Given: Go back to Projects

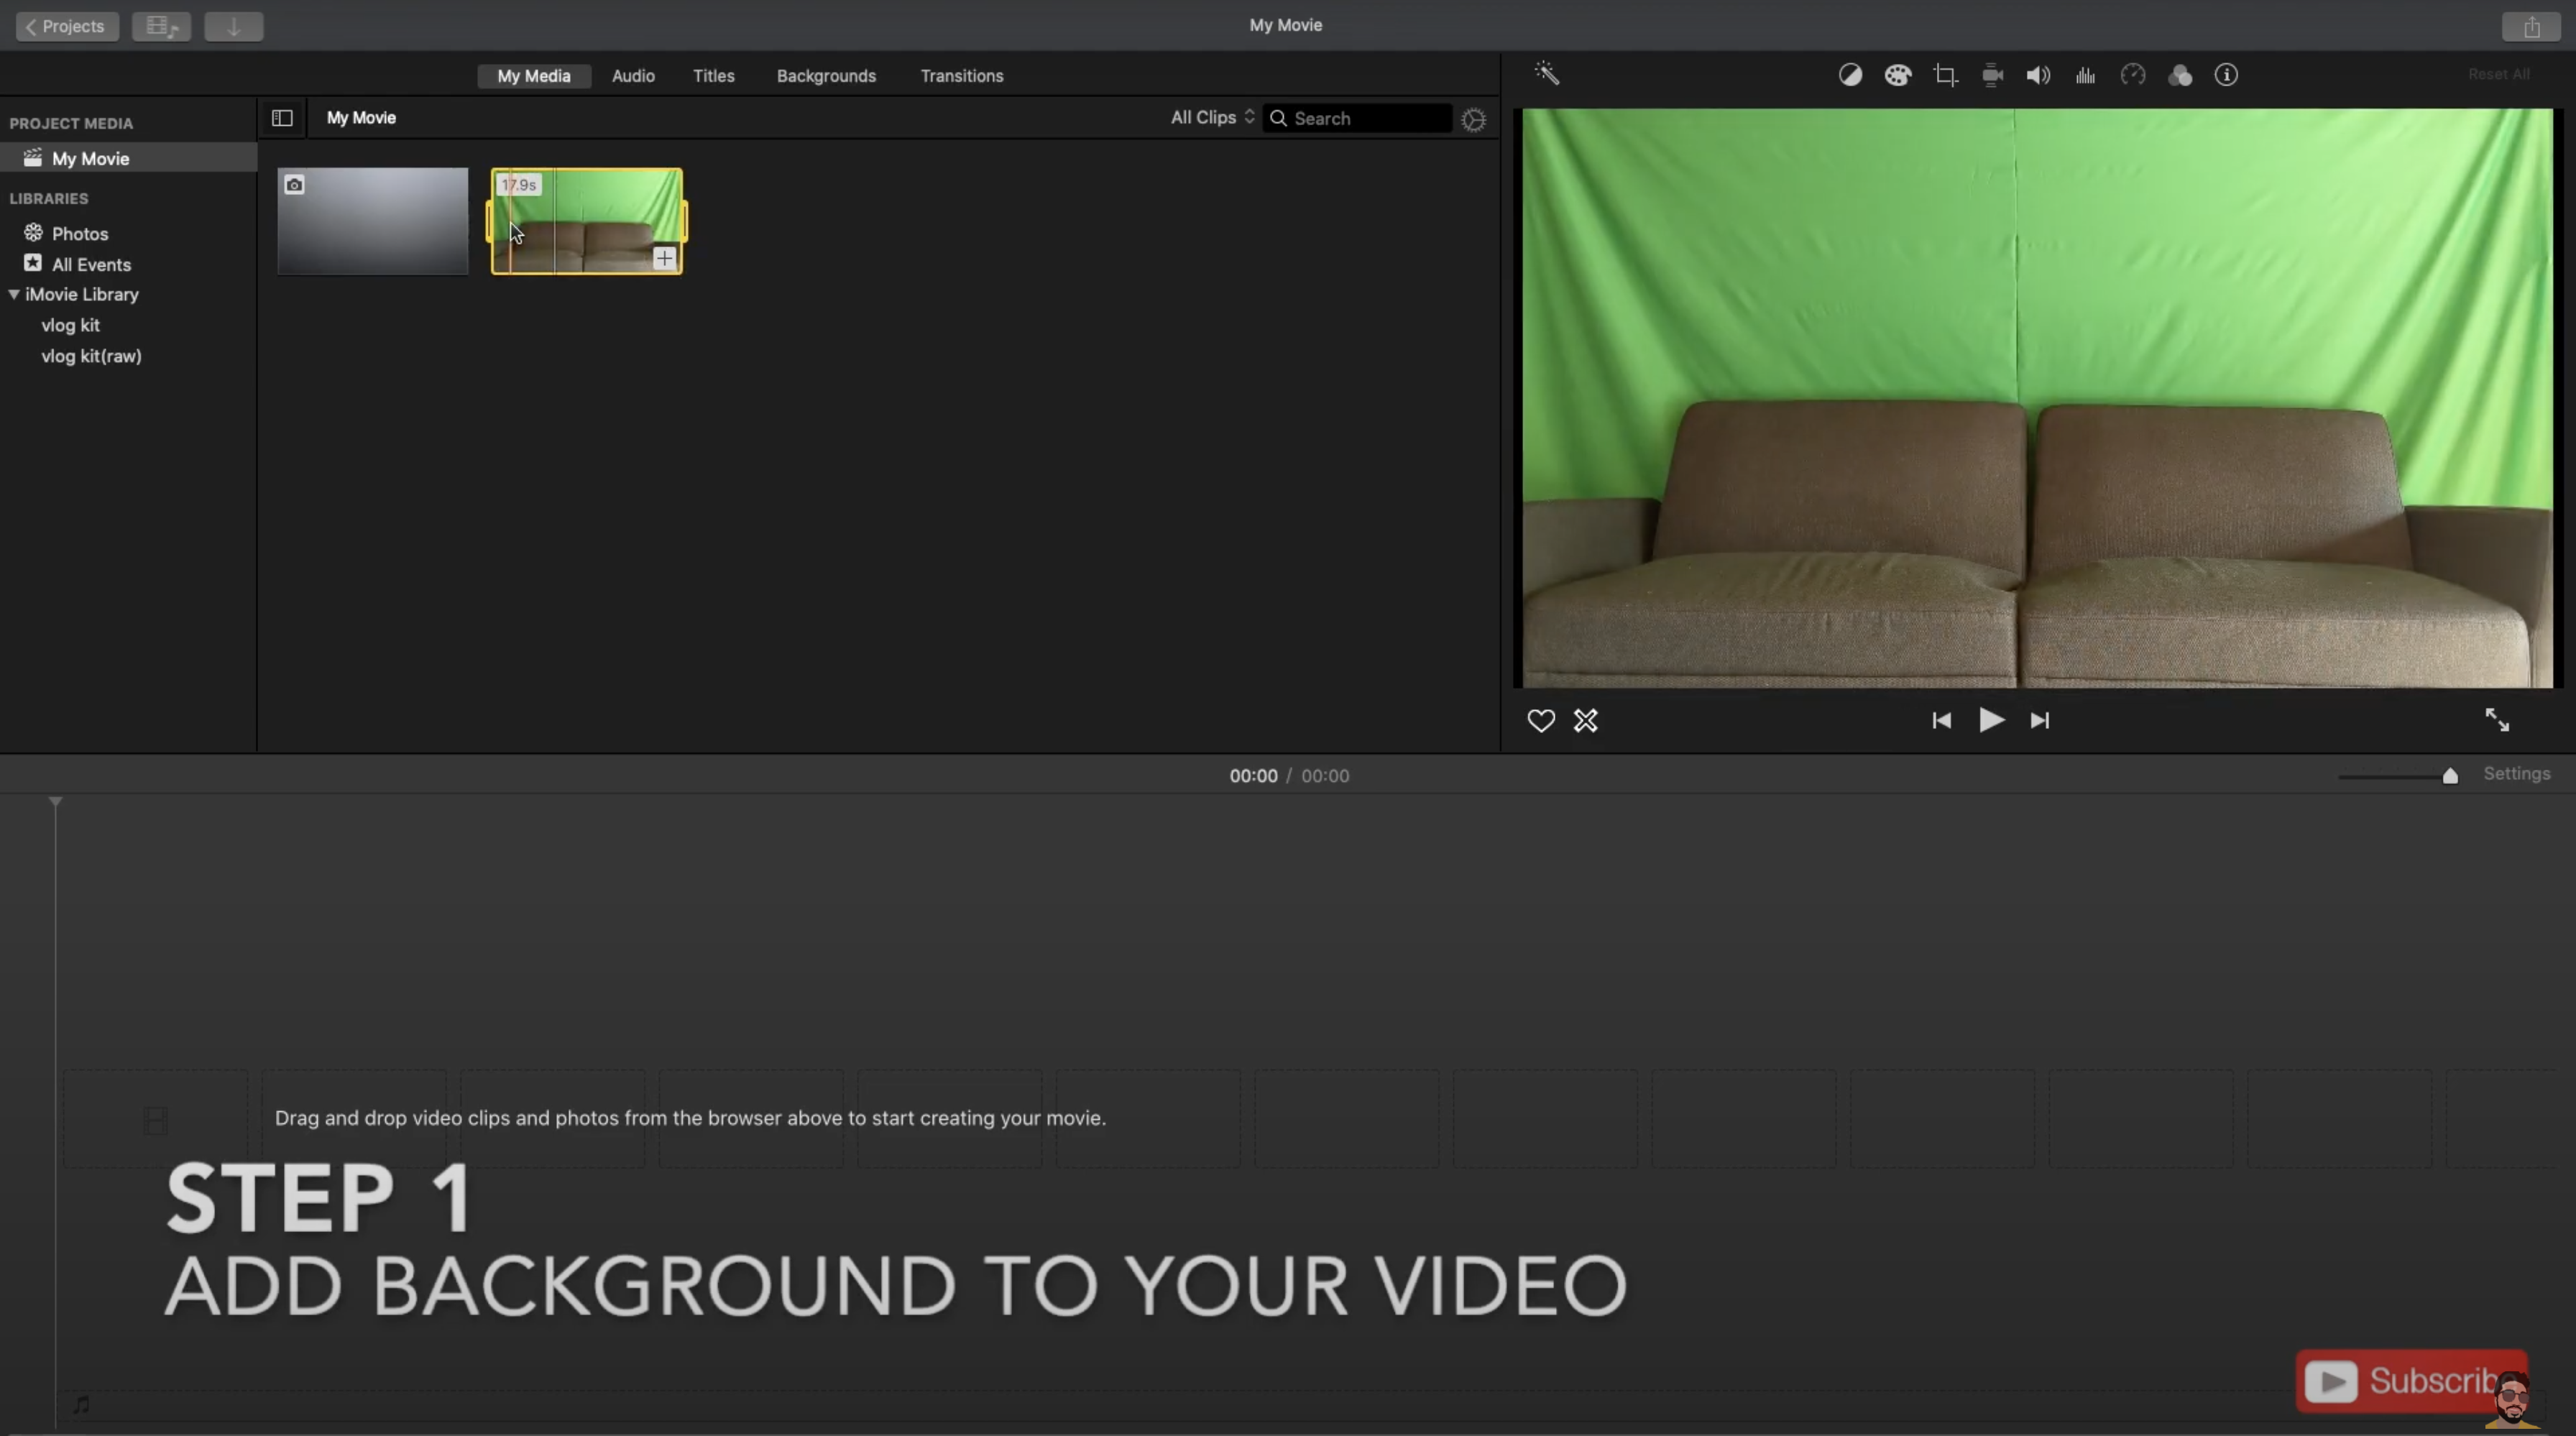Looking at the screenshot, I should click(x=66, y=26).
